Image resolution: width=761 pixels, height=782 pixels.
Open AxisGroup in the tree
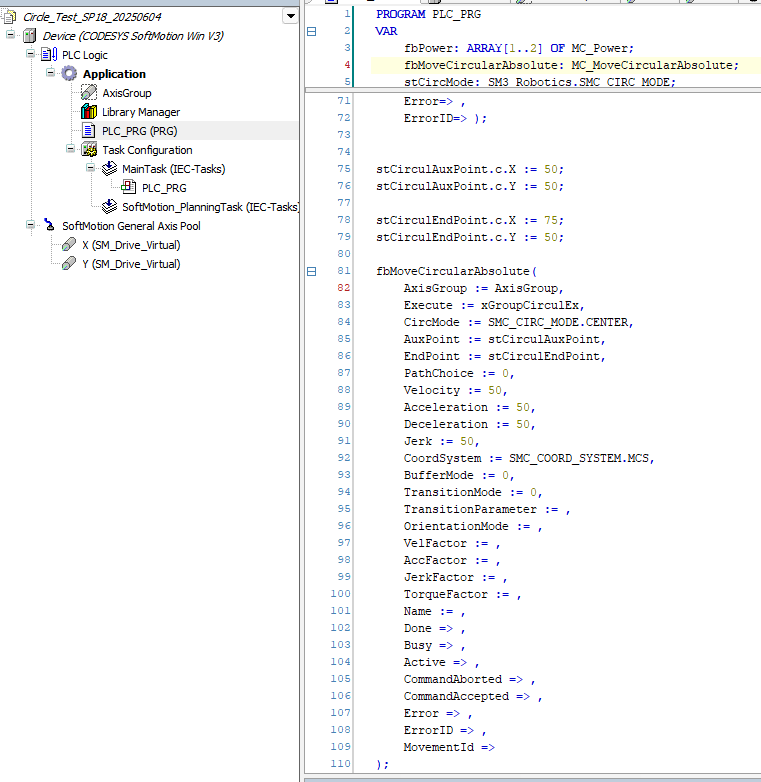(x=127, y=93)
